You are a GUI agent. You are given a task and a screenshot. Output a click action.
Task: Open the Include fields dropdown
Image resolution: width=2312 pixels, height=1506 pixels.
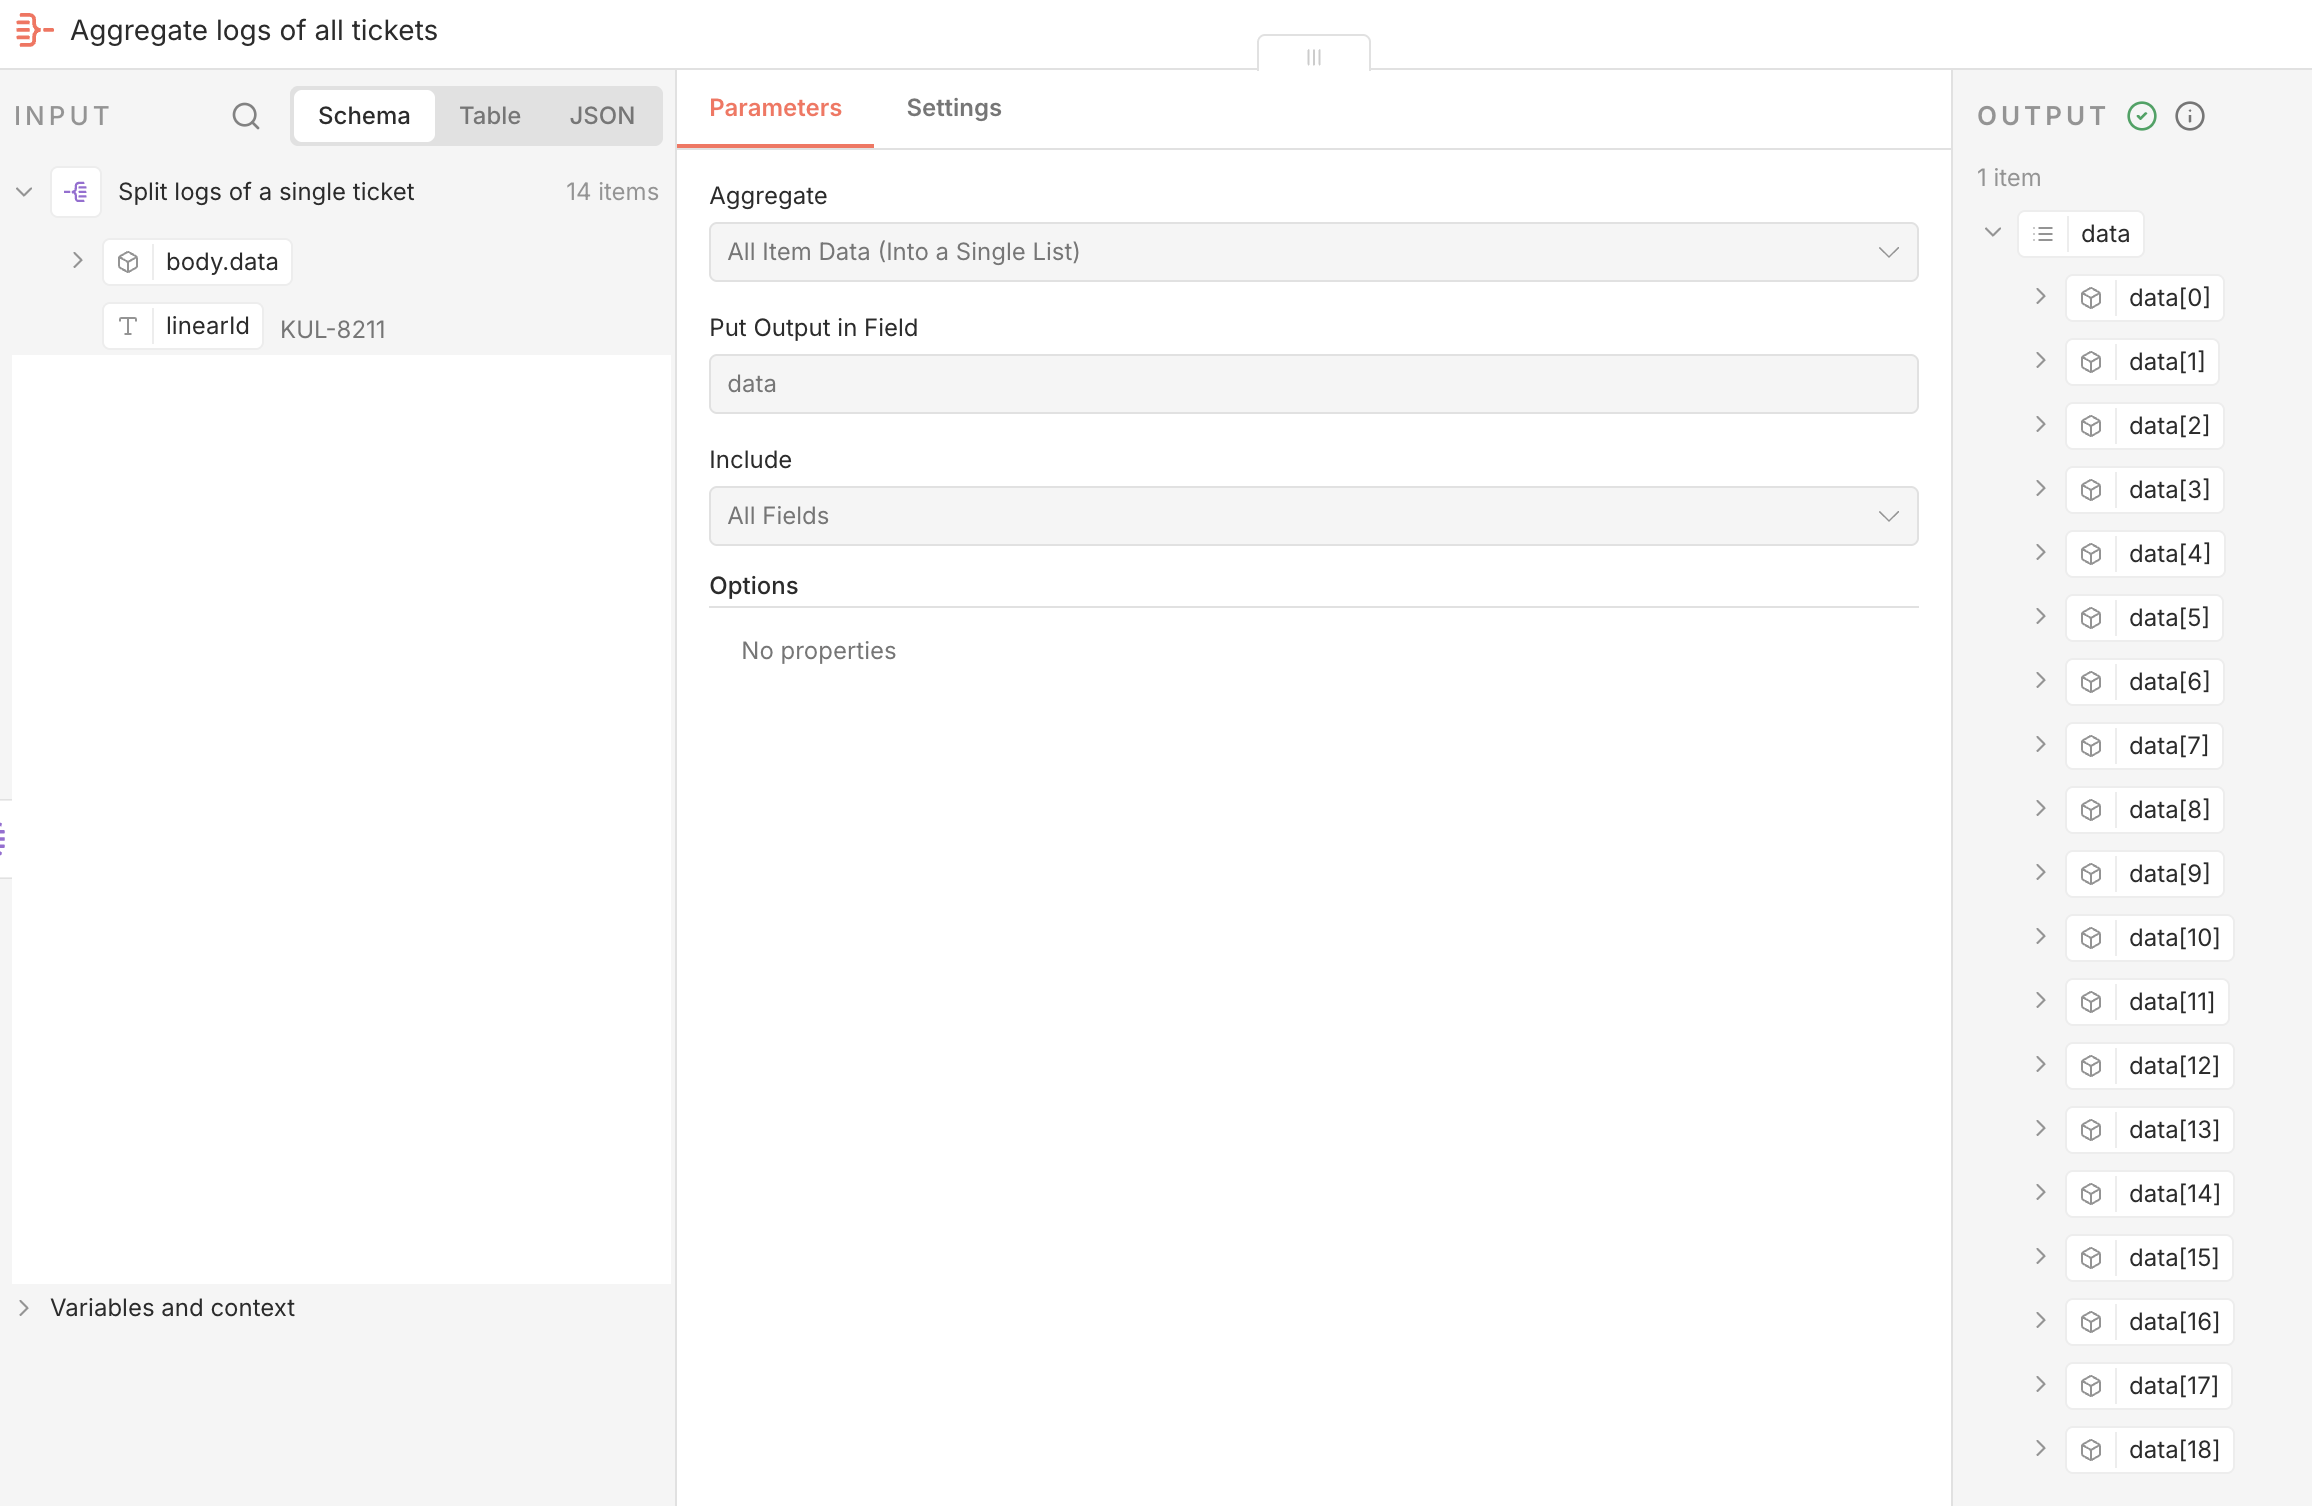pos(1313,516)
